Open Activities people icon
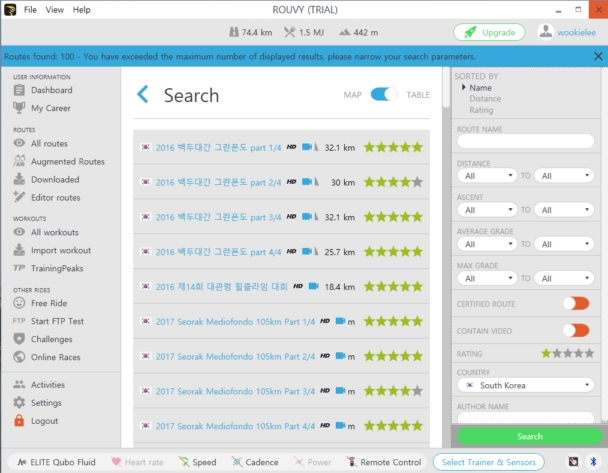The height and width of the screenshot is (473, 608). click(19, 385)
